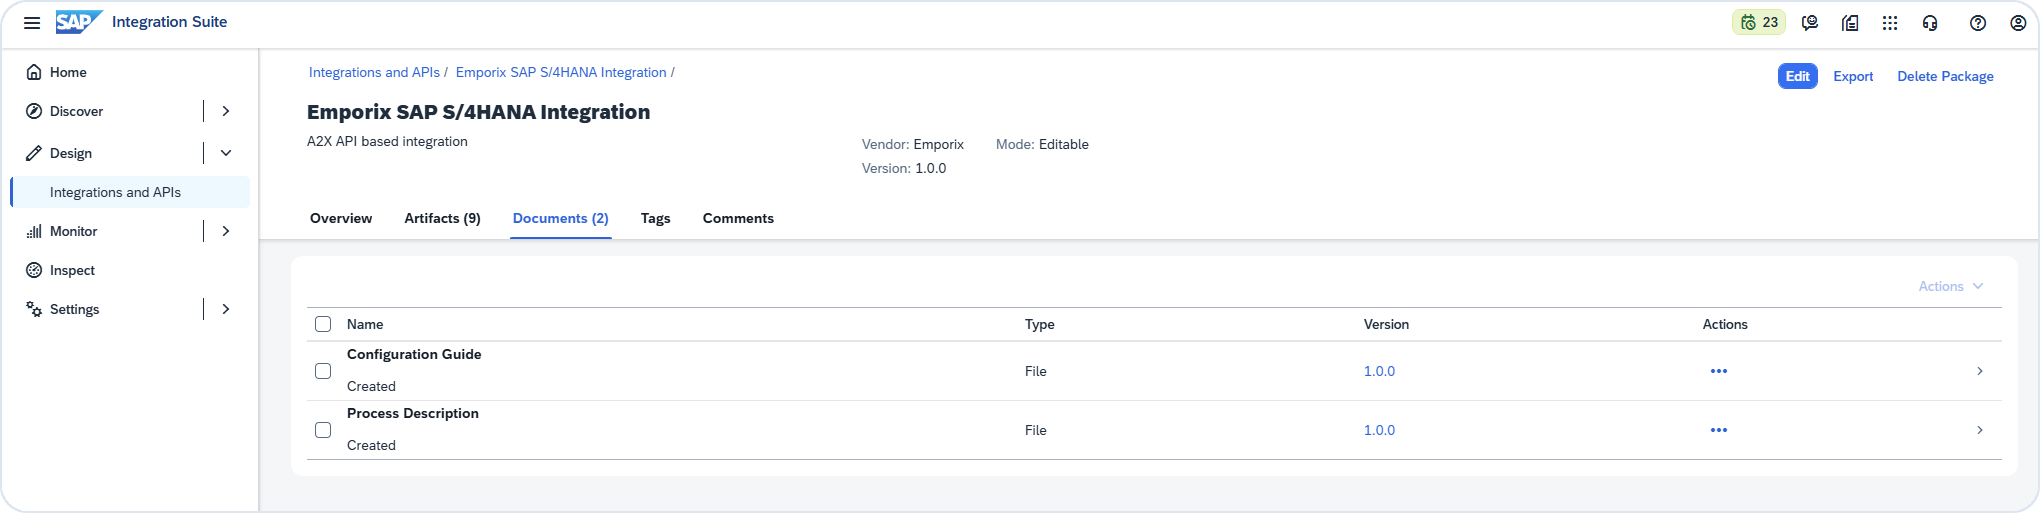Open the user profile icon
The width and height of the screenshot is (2040, 513).
click(2018, 22)
